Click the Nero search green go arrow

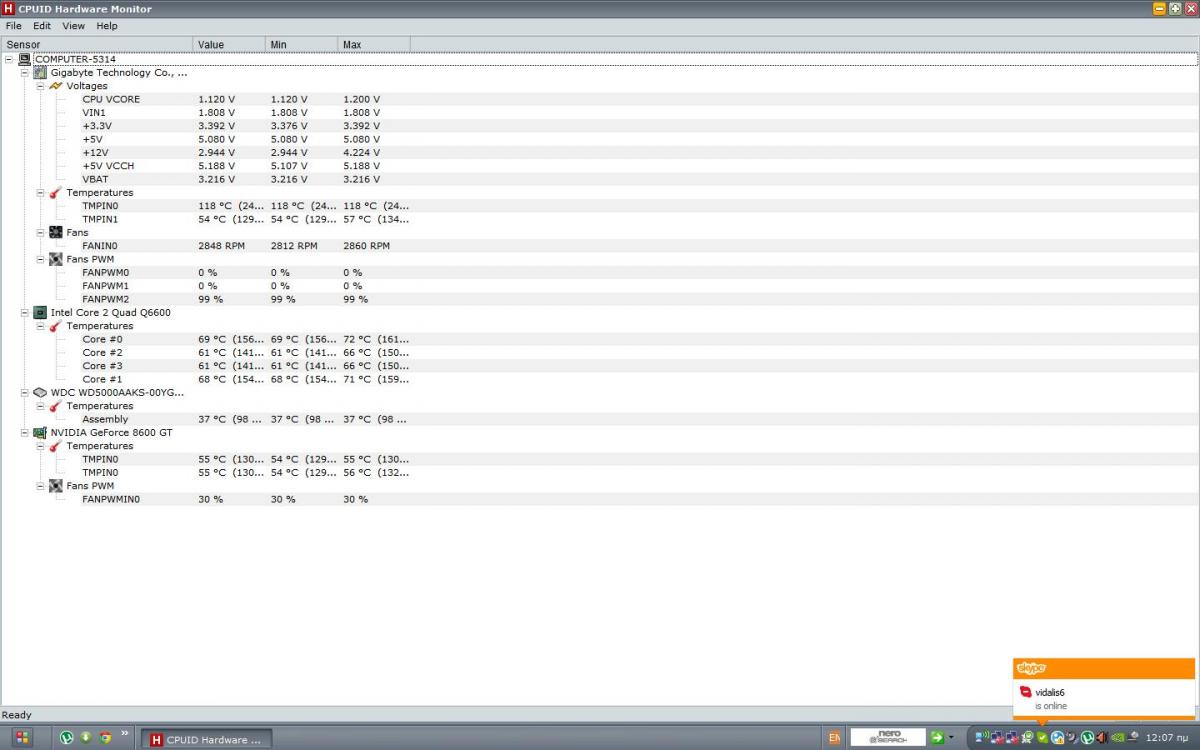(x=937, y=738)
